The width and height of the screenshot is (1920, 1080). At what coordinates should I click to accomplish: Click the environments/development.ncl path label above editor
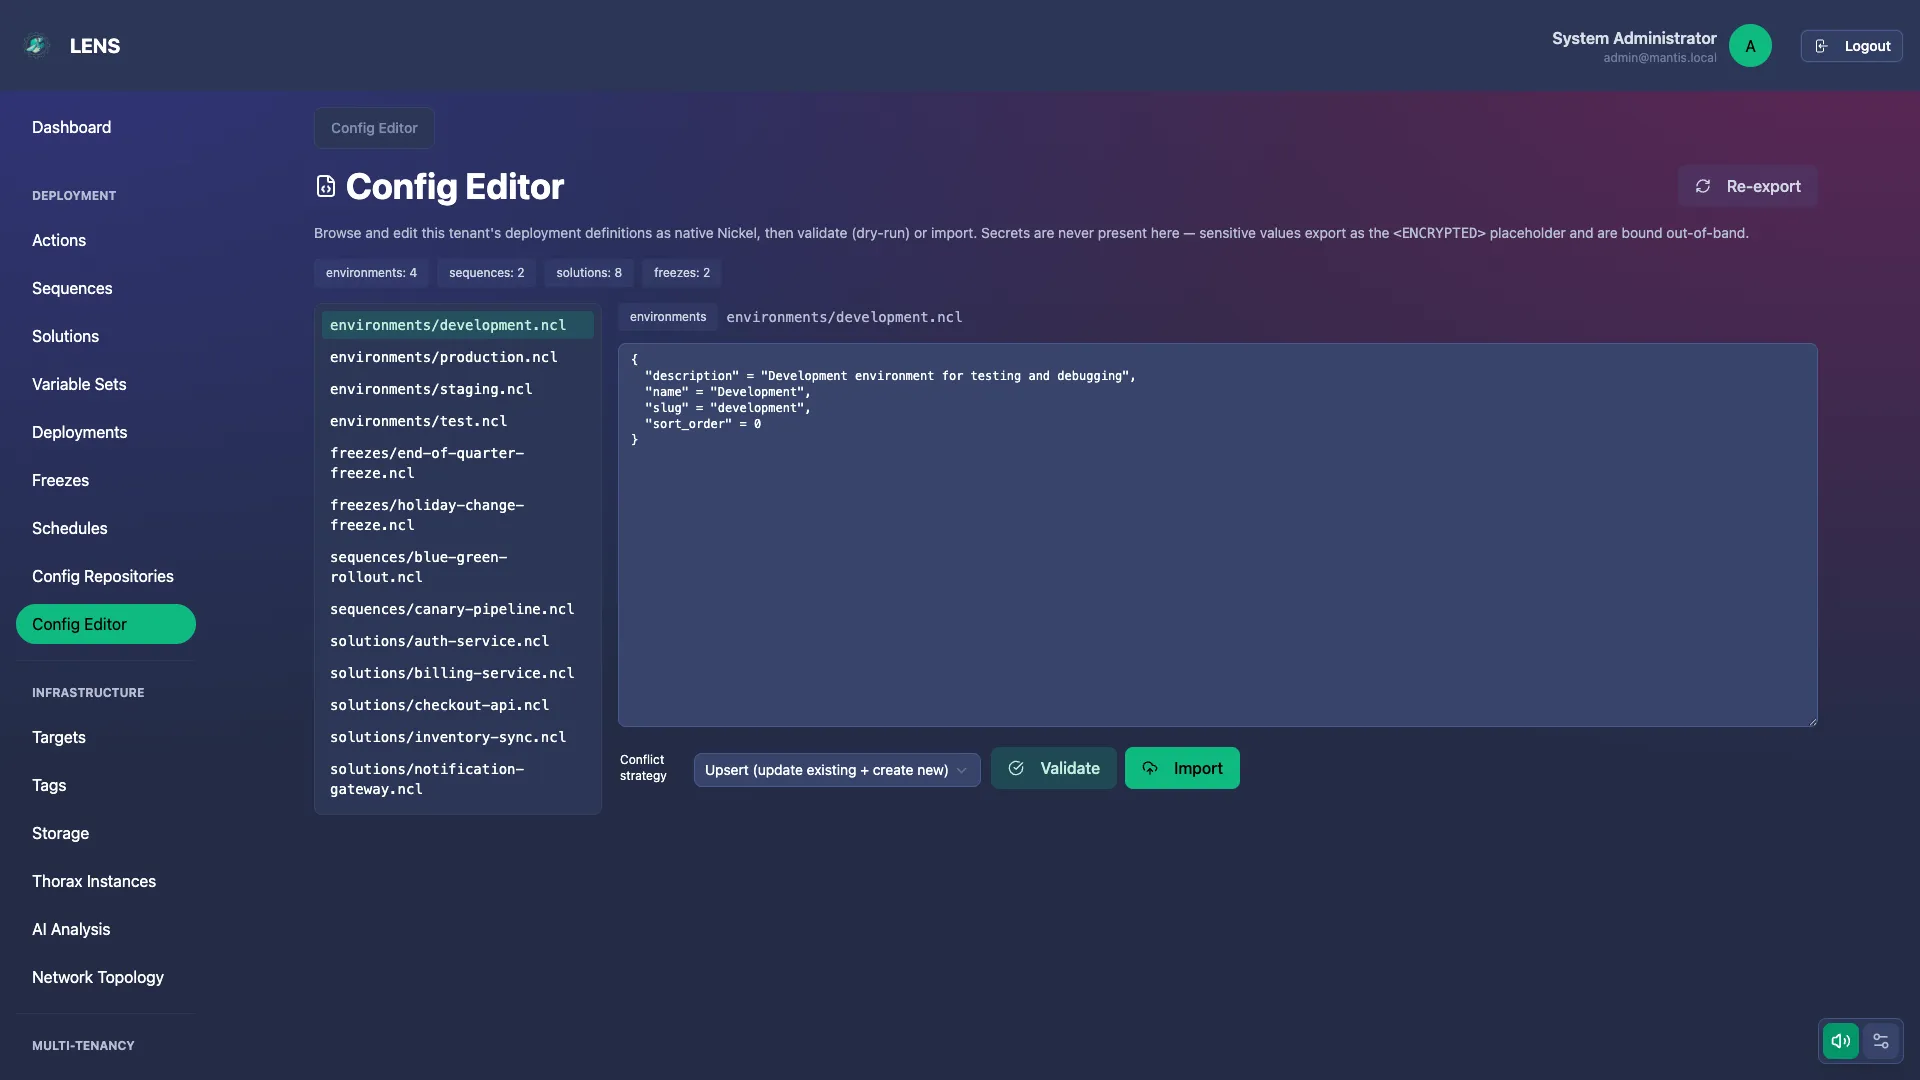click(844, 317)
